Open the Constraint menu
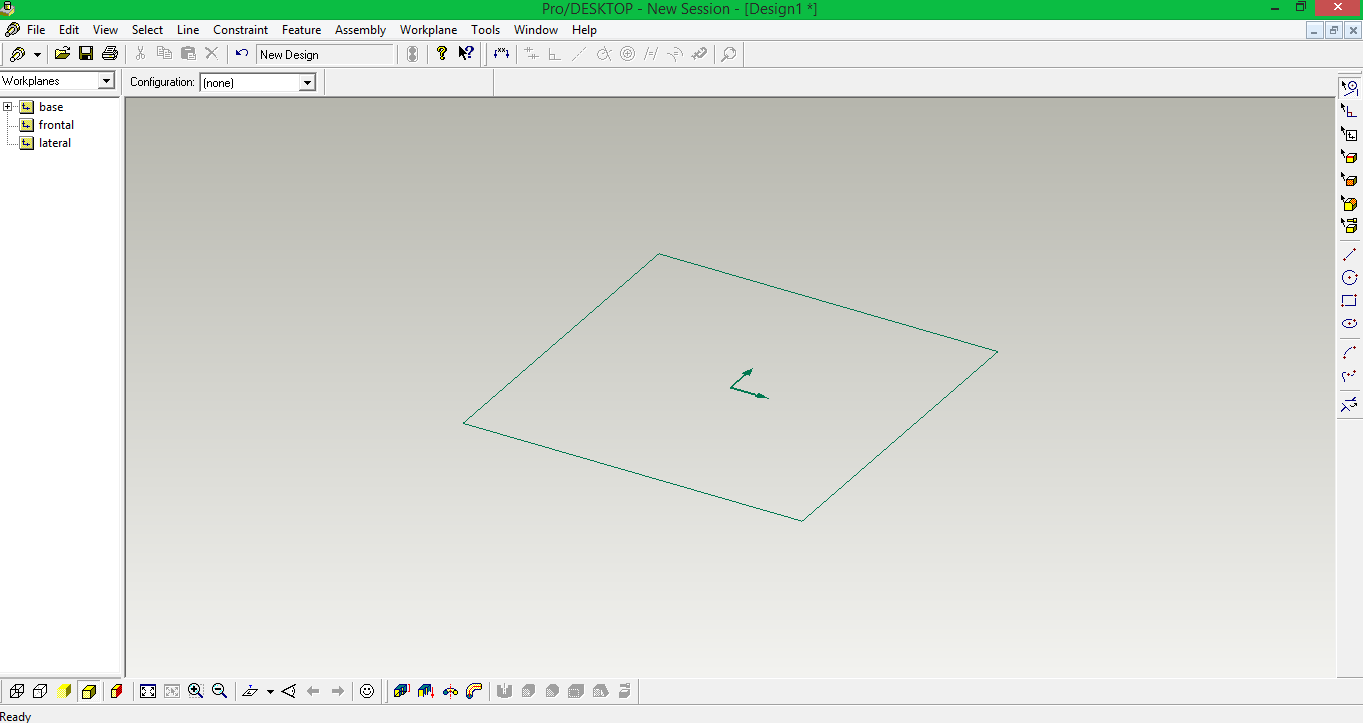The image size is (1363, 723). coord(241,30)
